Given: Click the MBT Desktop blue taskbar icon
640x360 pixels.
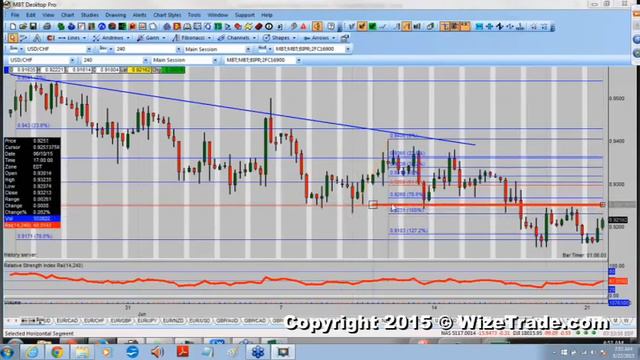Looking at the screenshot, I should (258, 351).
